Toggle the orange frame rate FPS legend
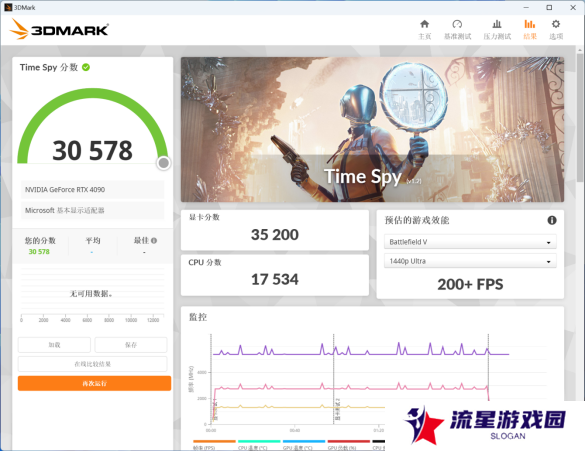This screenshot has height=451, width=585. click(215, 445)
